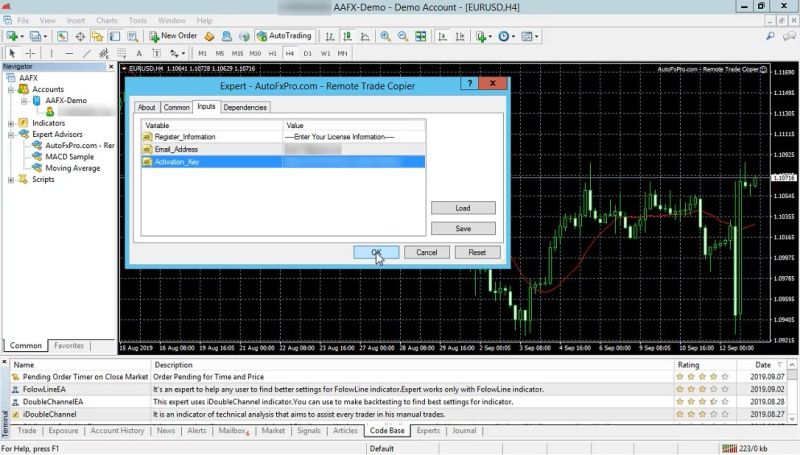Image resolution: width=800 pixels, height=455 pixels.
Task: Open the Charts menu
Action: coord(106,20)
